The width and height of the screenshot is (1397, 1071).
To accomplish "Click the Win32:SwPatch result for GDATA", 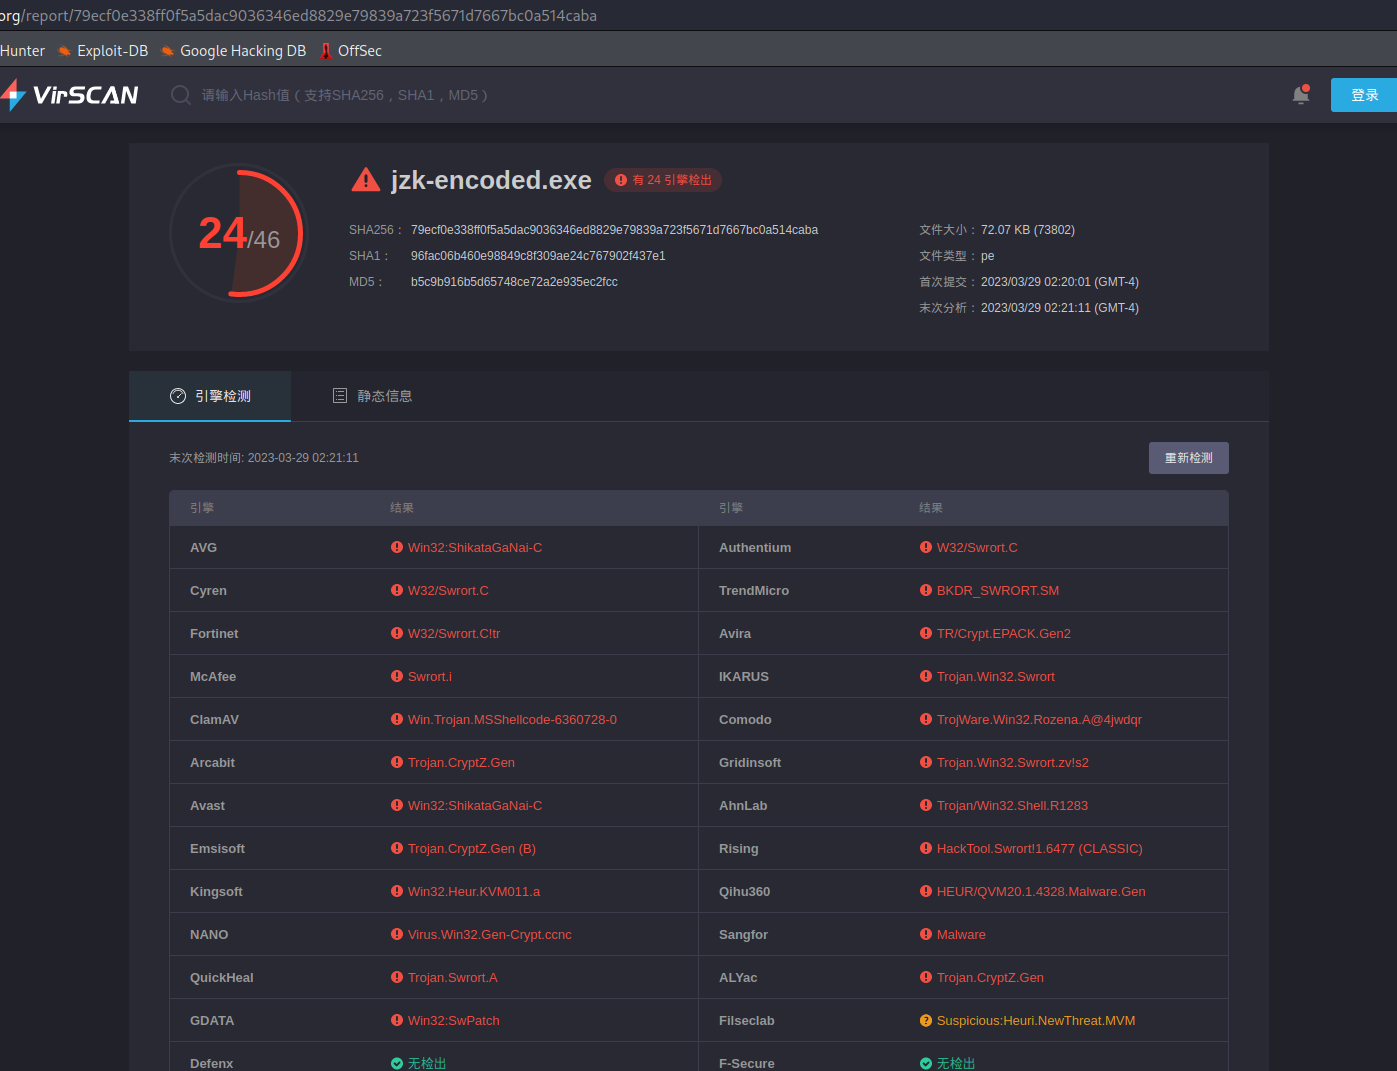I will click(x=454, y=1020).
